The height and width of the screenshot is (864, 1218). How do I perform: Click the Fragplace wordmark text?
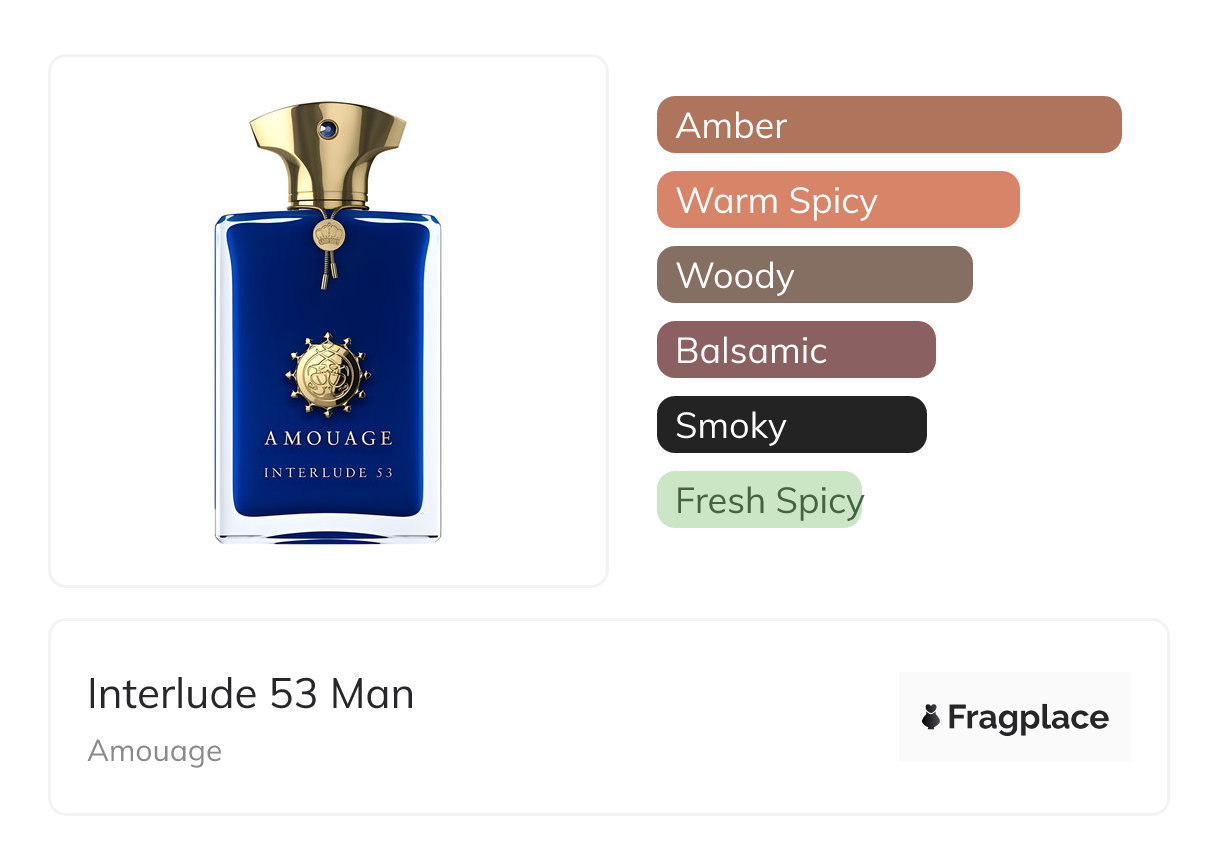pyautogui.click(x=1028, y=718)
